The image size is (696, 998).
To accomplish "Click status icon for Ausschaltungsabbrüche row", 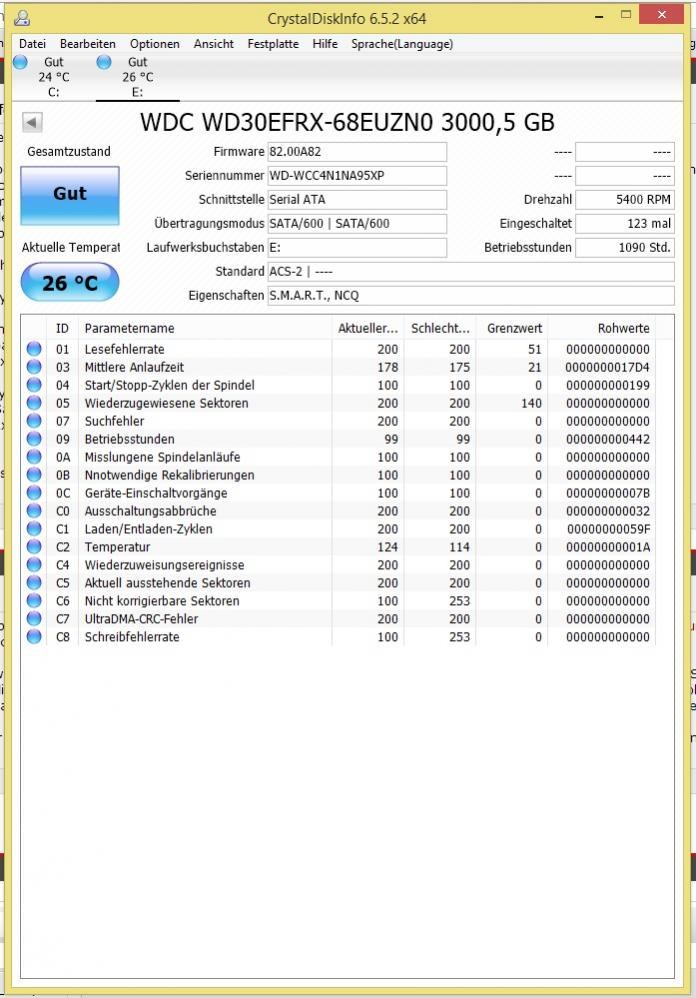I will click(x=34, y=510).
